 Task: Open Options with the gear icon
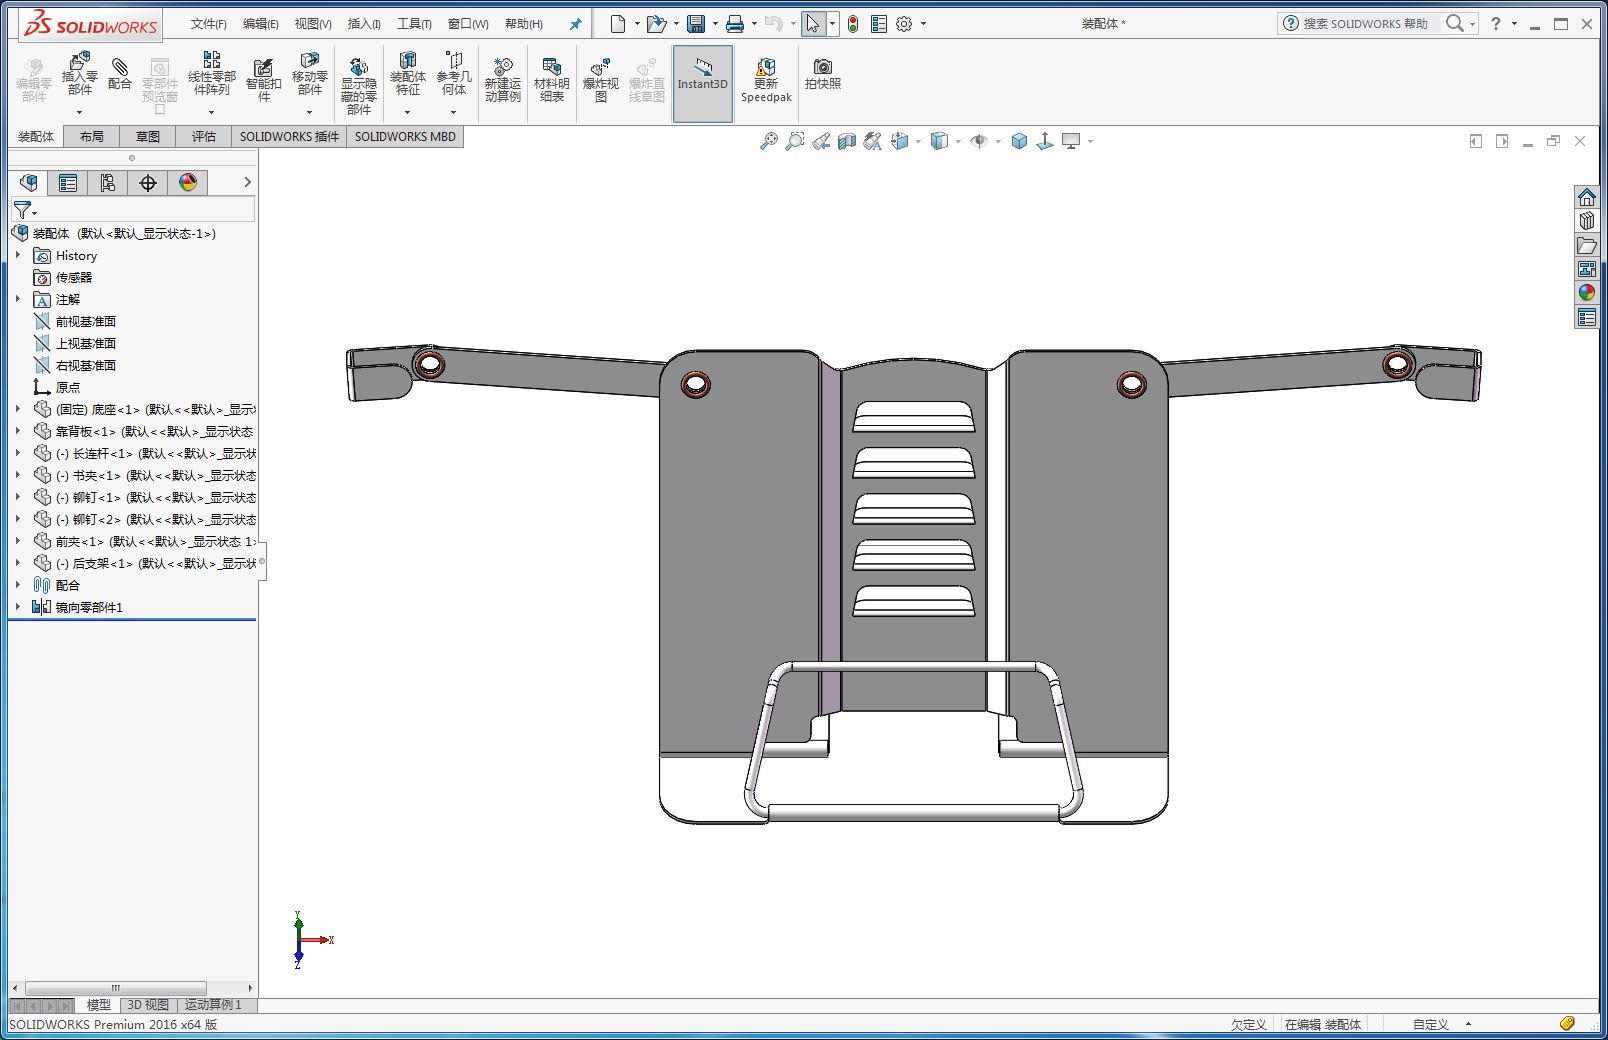tap(904, 24)
